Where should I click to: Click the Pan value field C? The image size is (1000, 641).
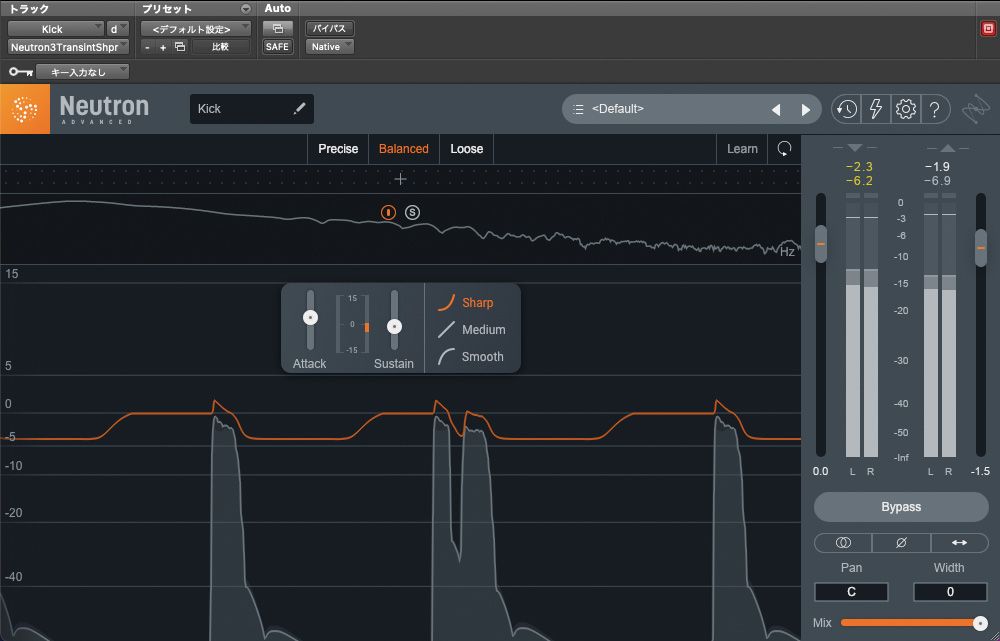[851, 592]
